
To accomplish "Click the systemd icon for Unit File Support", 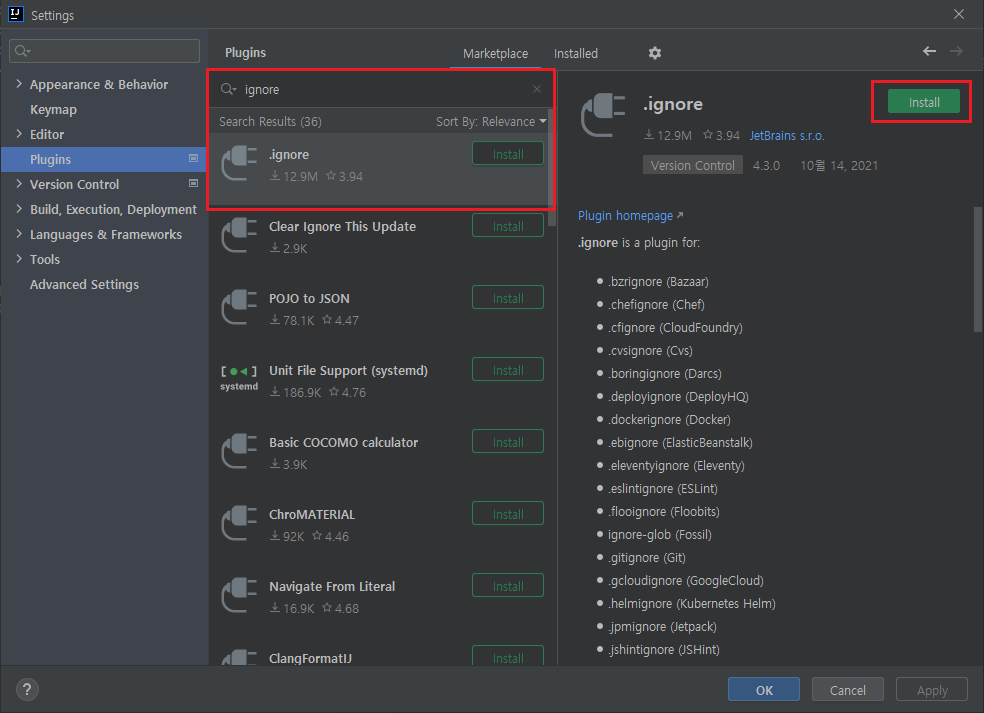I will [239, 379].
